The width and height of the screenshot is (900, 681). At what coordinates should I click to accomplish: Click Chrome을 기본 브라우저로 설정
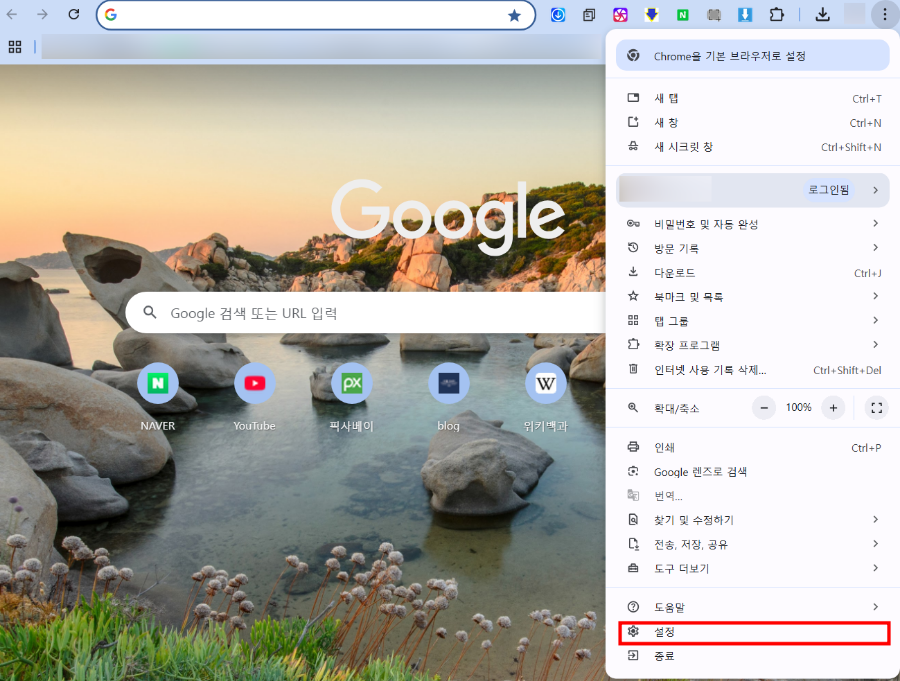point(753,55)
